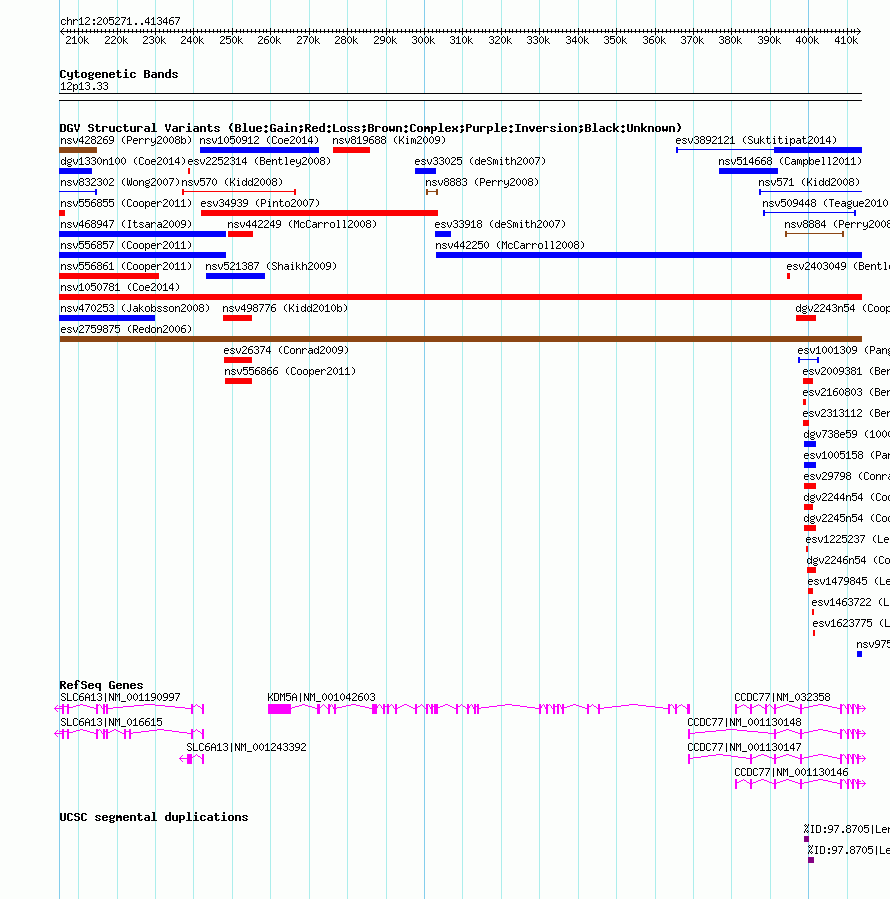This screenshot has width=890, height=899.
Task: Click the nsv556855 (Cooper2011) variant label
Action: pos(126,204)
